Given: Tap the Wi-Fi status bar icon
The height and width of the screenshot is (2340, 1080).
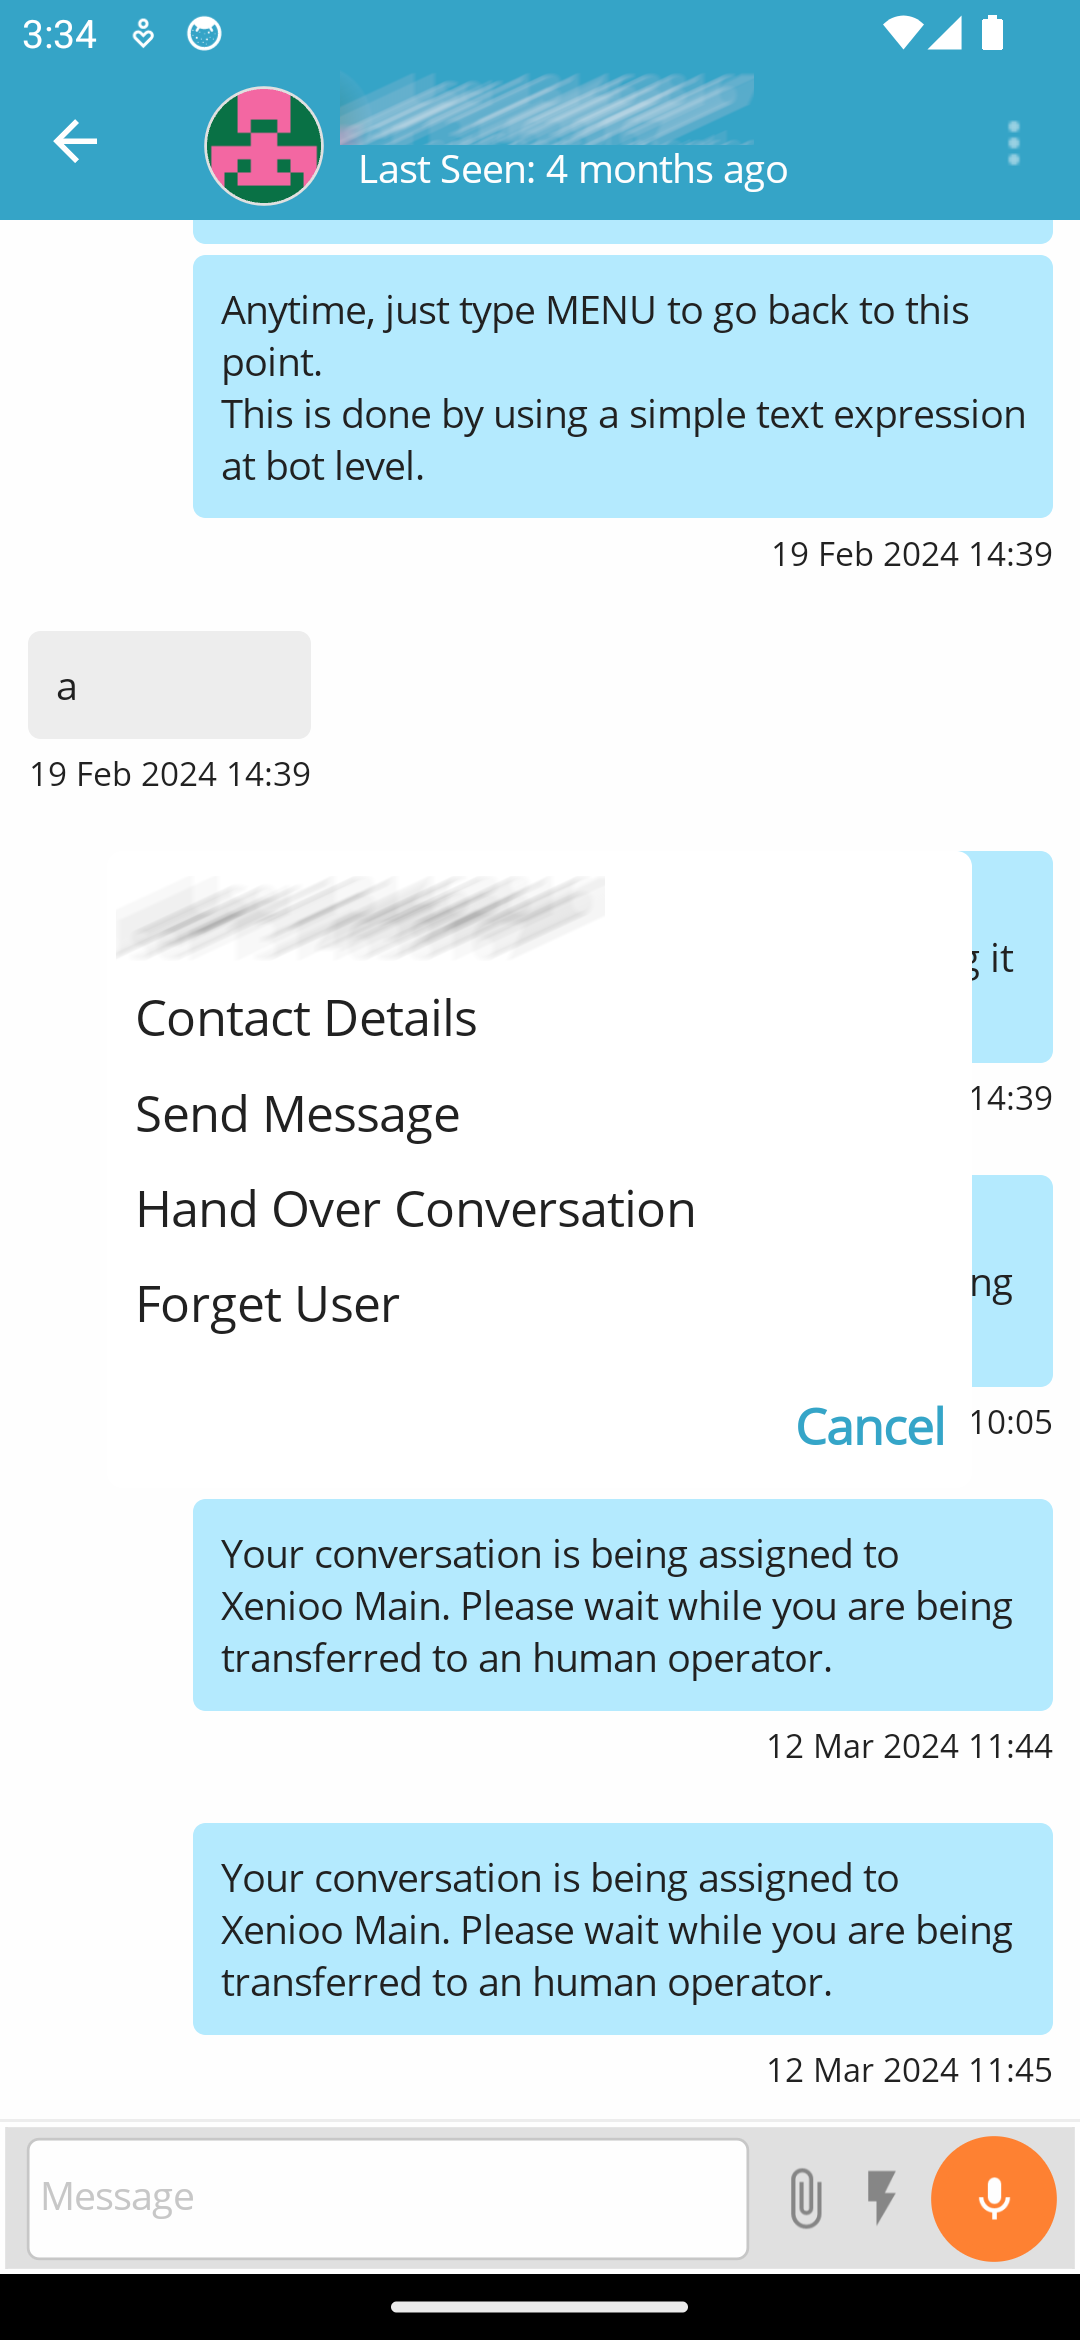Looking at the screenshot, I should tap(900, 34).
